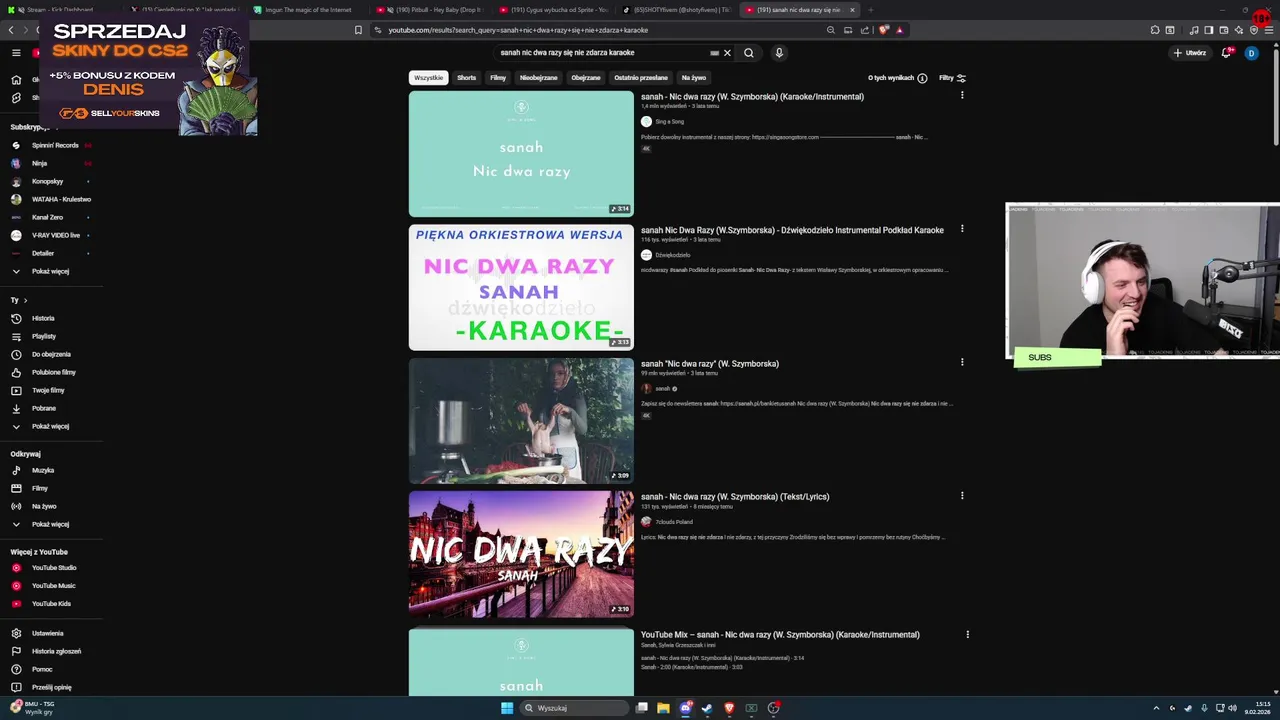
Task: Open the Piękna Orkiestrowa Wersja karaoke thumbnail
Action: tap(521, 287)
